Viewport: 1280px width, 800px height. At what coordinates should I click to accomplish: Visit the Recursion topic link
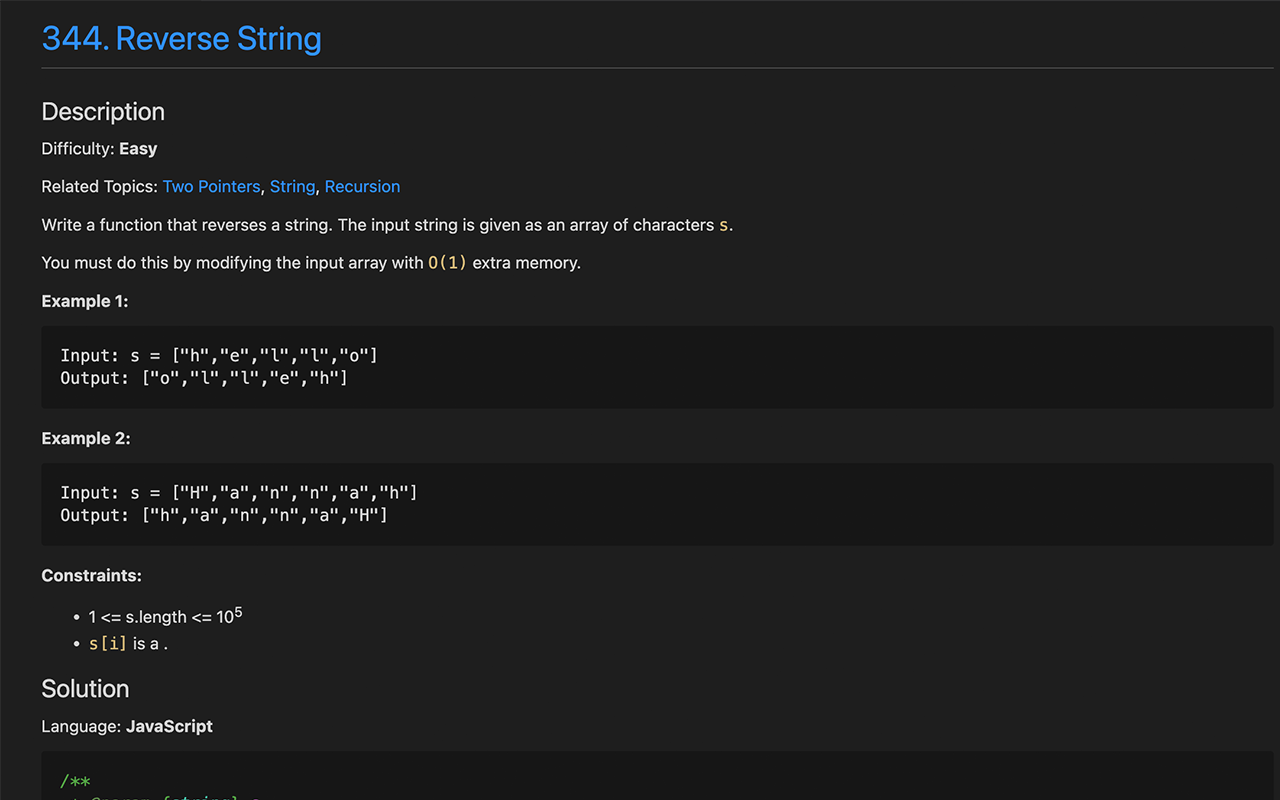pyautogui.click(x=362, y=187)
